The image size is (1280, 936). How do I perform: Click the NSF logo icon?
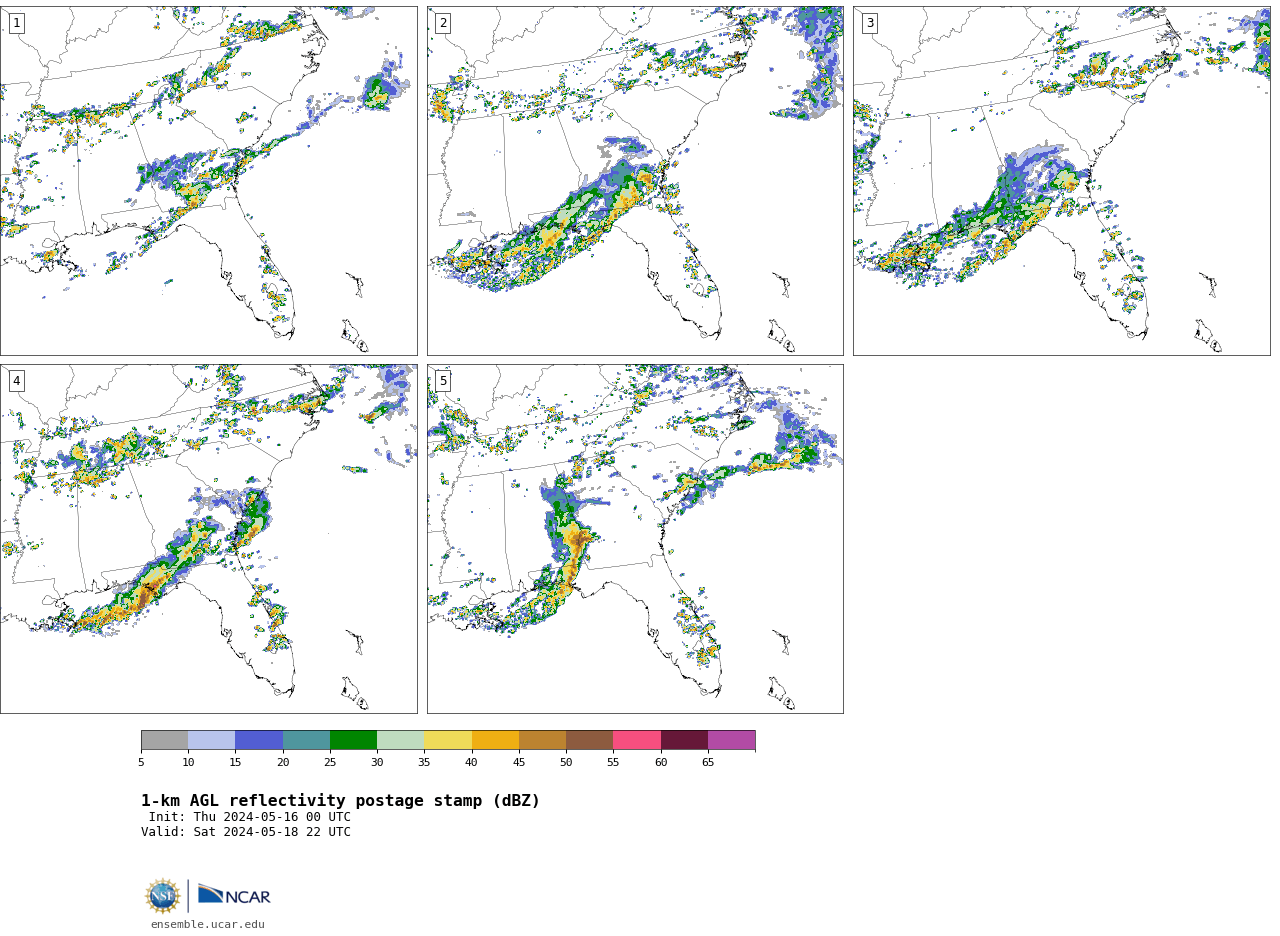click(163, 896)
